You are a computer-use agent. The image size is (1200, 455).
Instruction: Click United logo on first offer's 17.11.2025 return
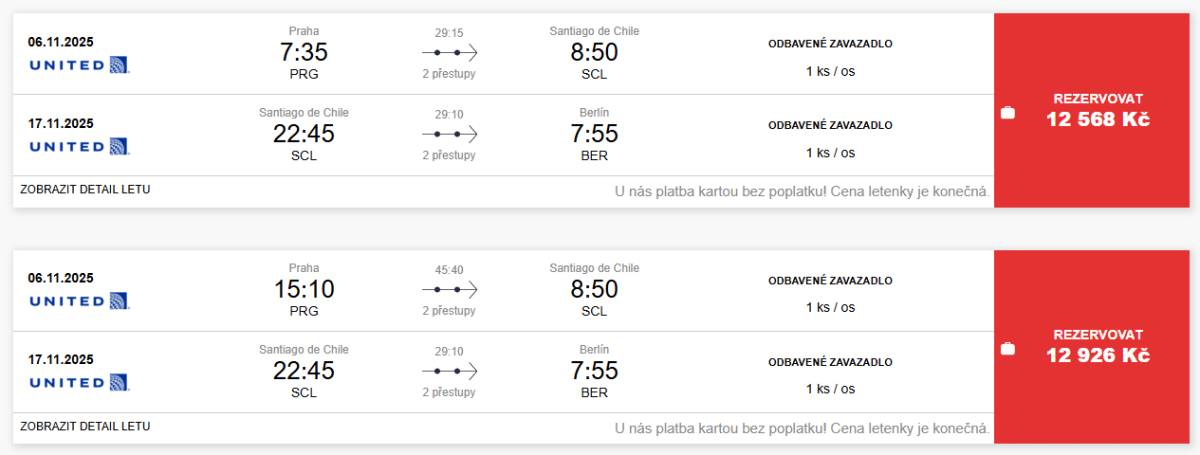click(79, 147)
